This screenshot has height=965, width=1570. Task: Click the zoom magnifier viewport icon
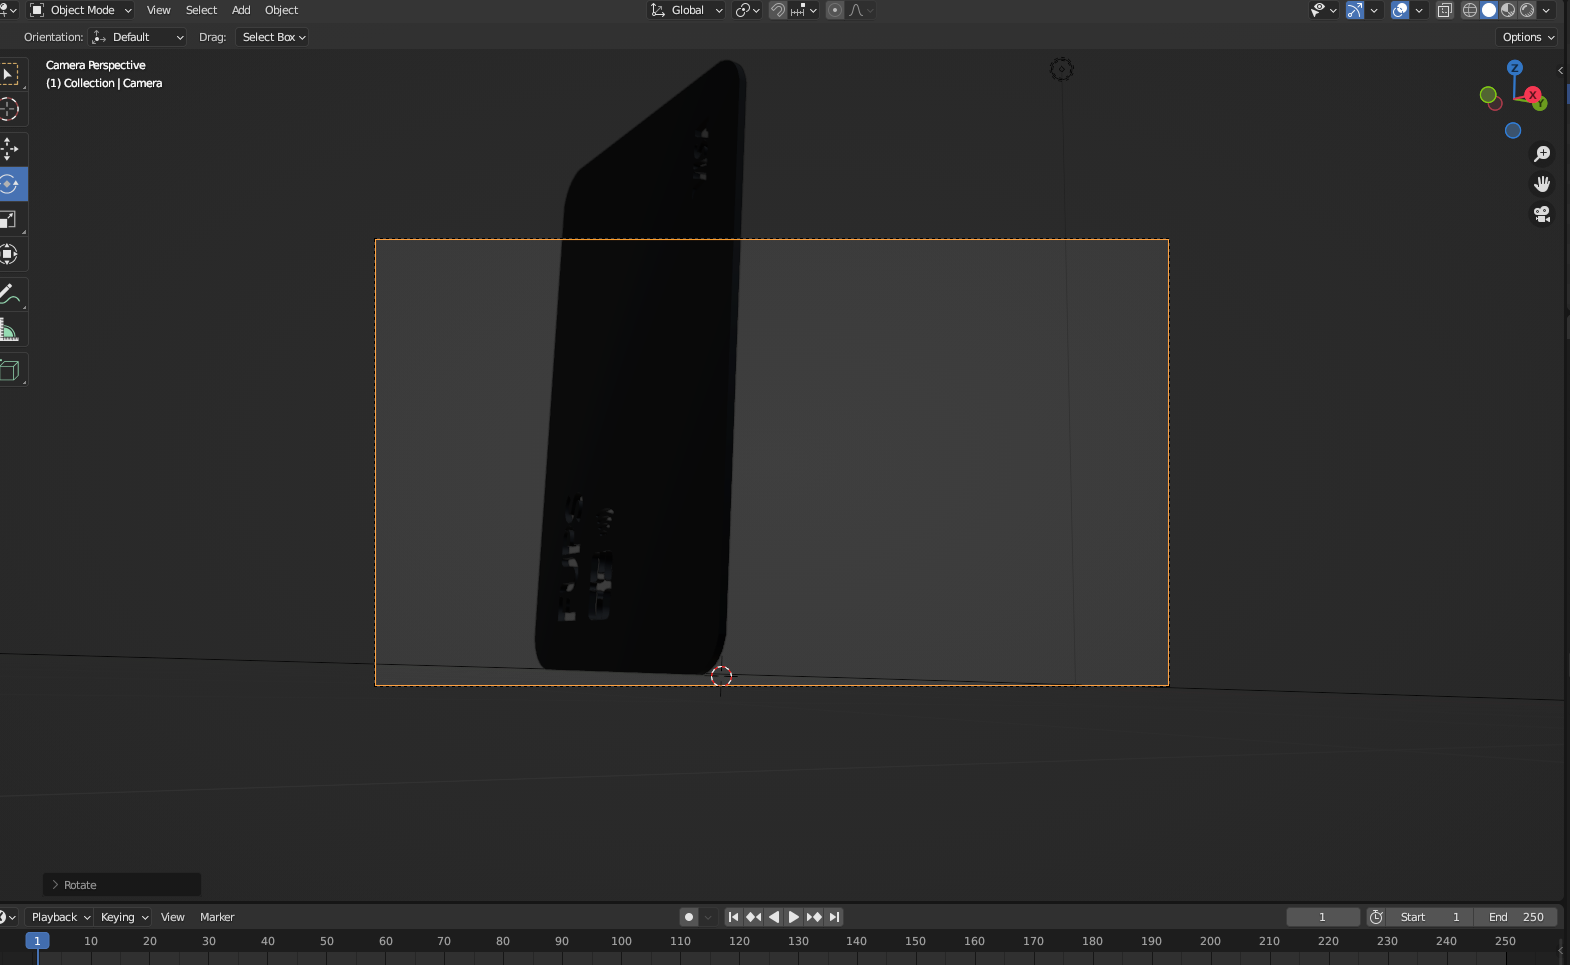pos(1542,154)
